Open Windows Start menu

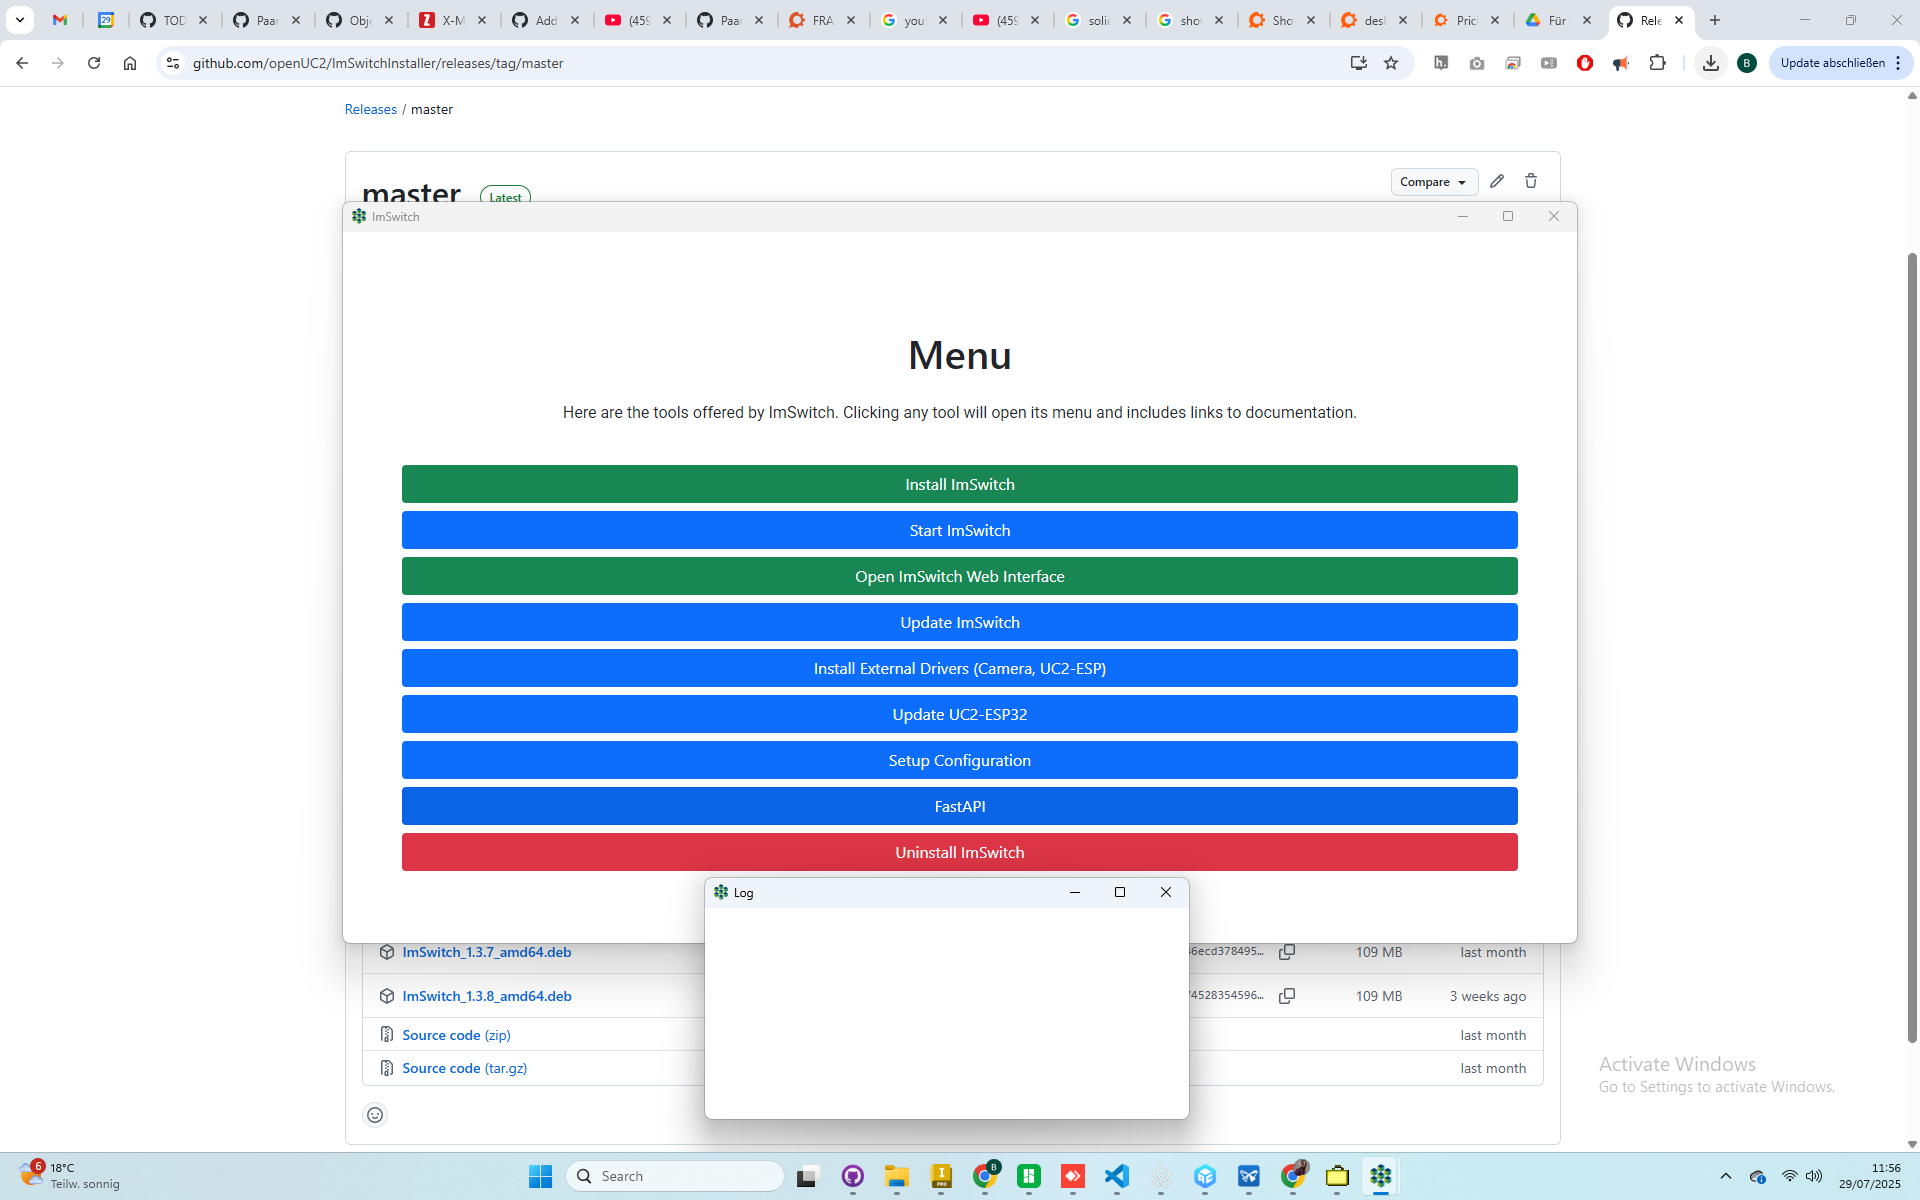coord(540,1176)
